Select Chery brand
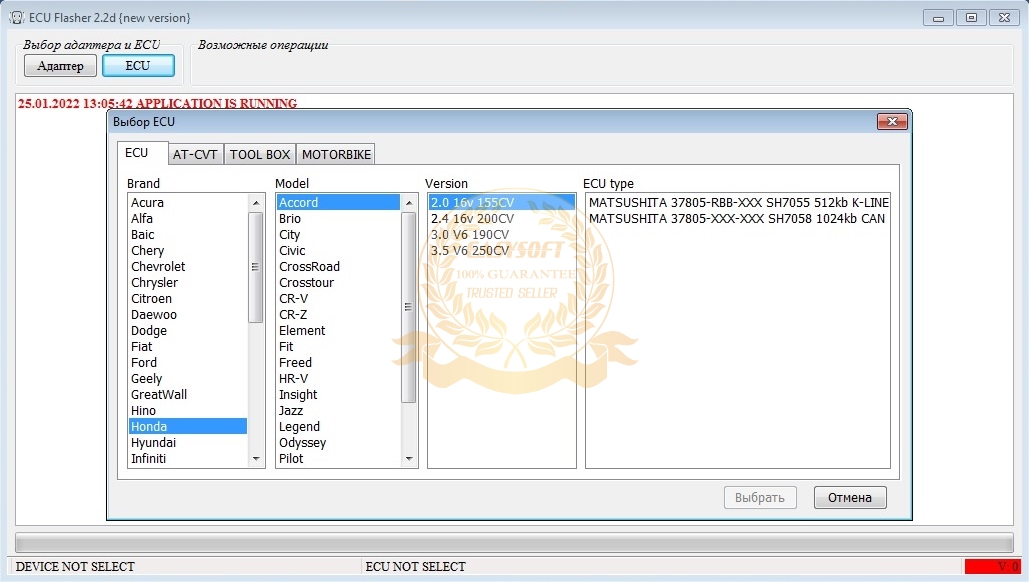This screenshot has height=582, width=1029. (x=188, y=251)
